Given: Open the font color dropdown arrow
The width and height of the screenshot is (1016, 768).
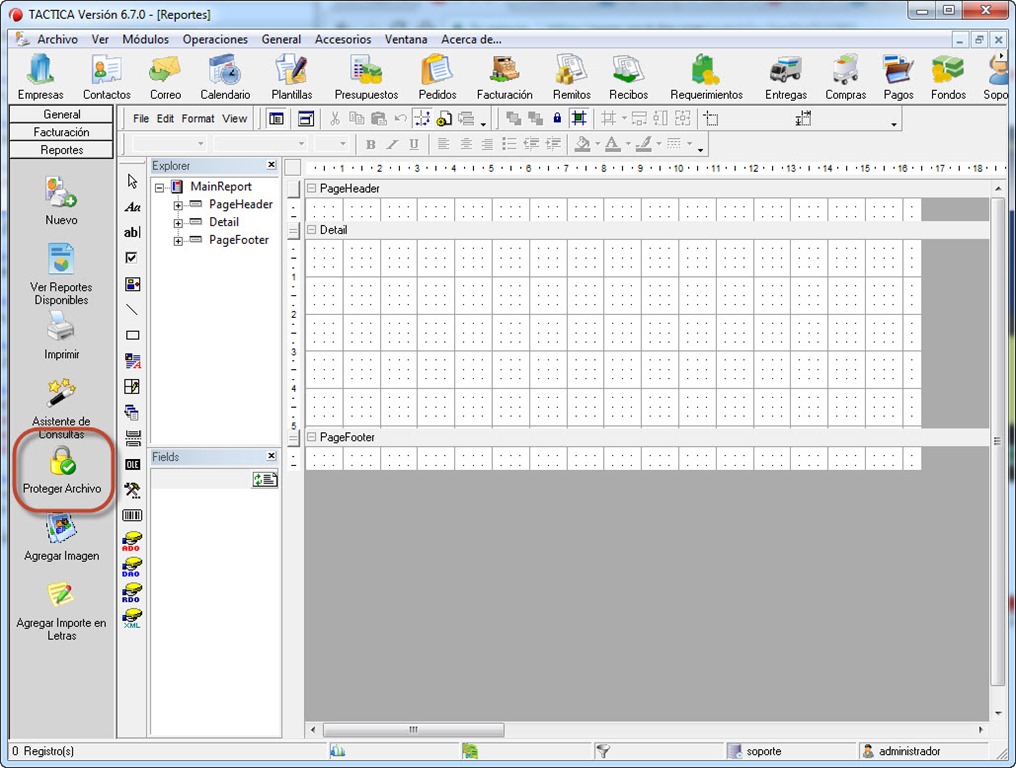Looking at the screenshot, I should point(628,144).
